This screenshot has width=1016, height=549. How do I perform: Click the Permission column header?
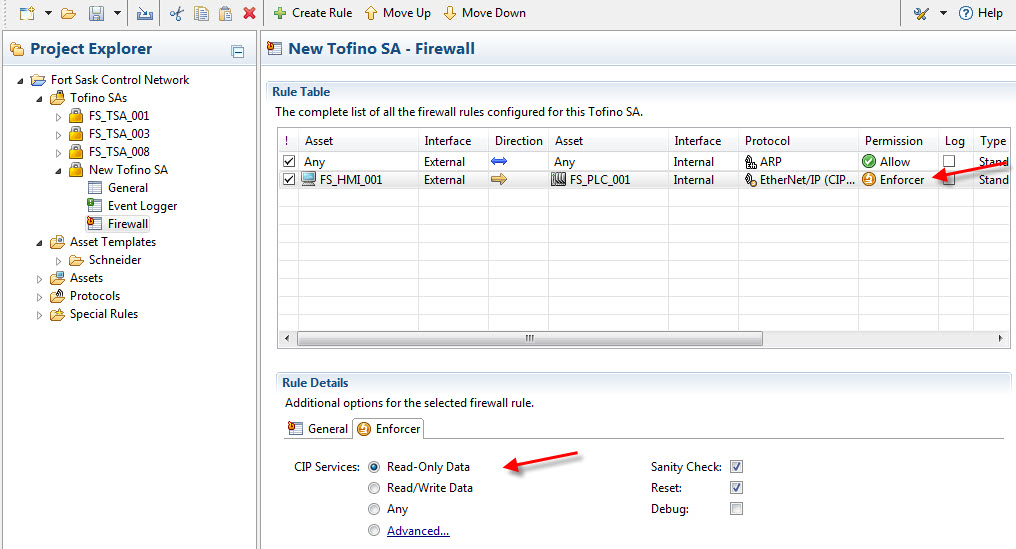pyautogui.click(x=894, y=141)
